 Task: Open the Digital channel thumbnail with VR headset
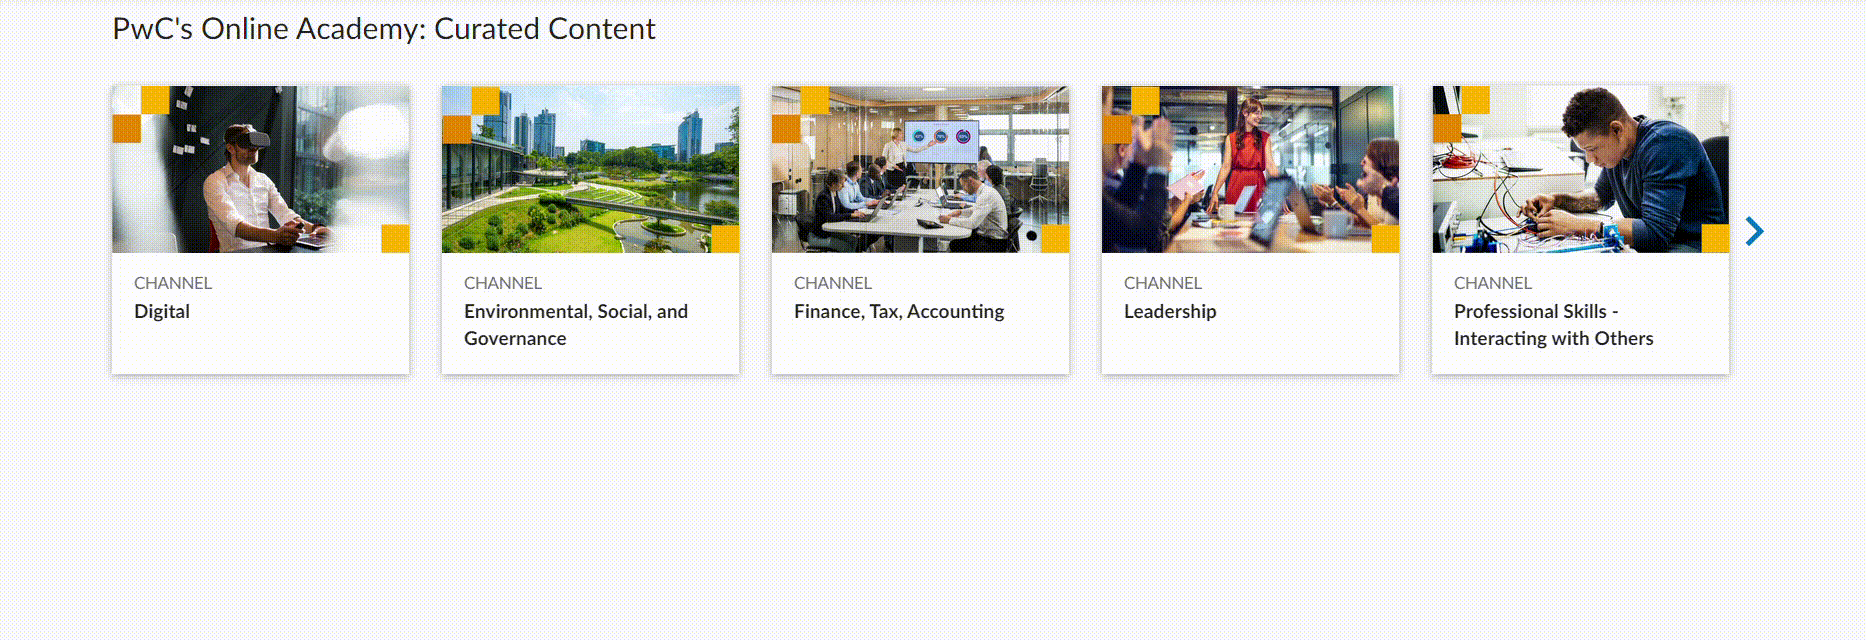260,169
